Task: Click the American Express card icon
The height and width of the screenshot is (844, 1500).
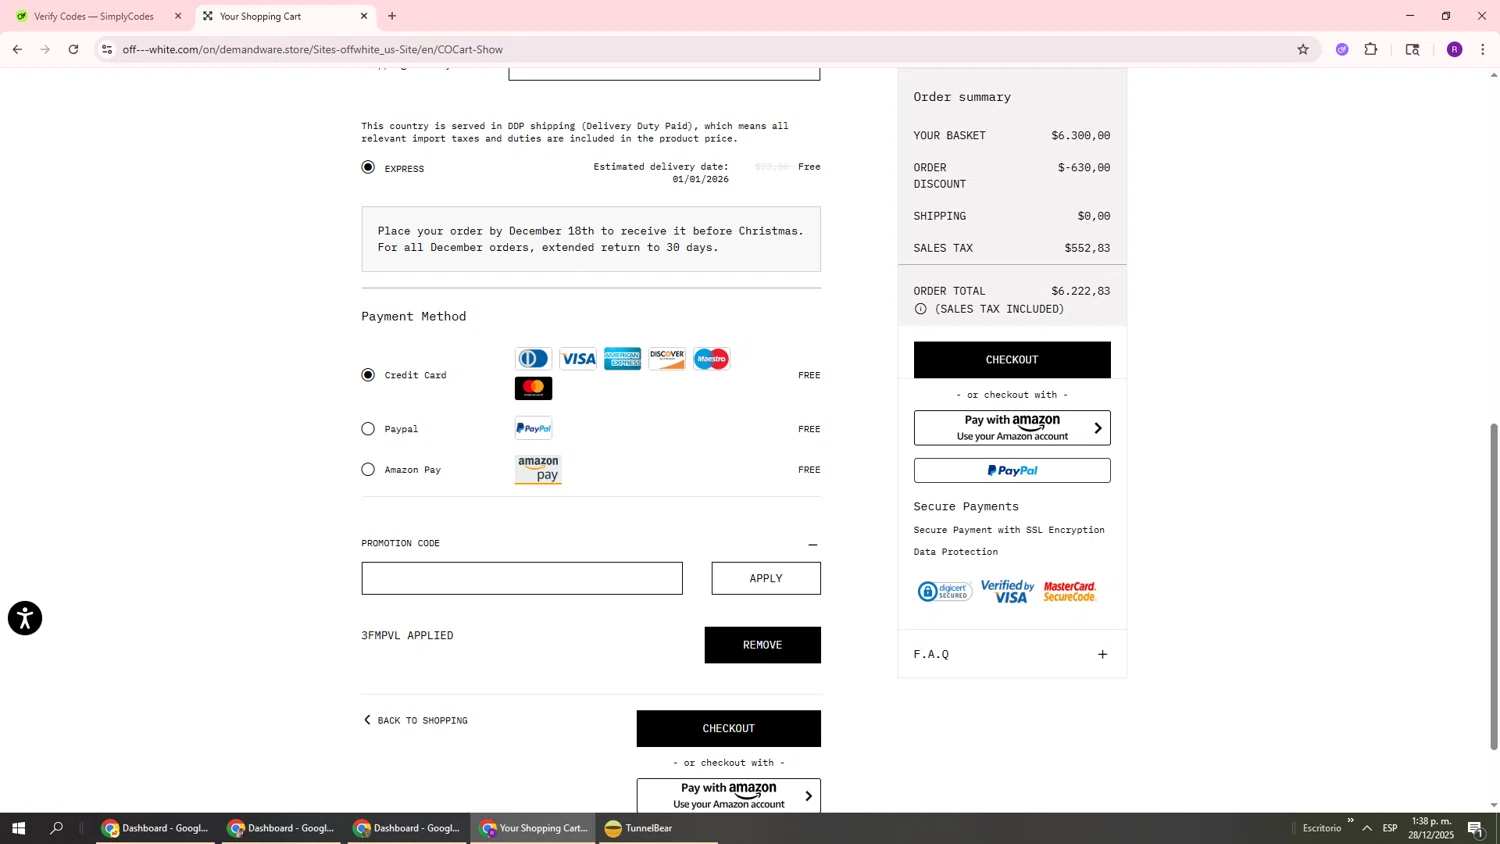Action: point(622,359)
